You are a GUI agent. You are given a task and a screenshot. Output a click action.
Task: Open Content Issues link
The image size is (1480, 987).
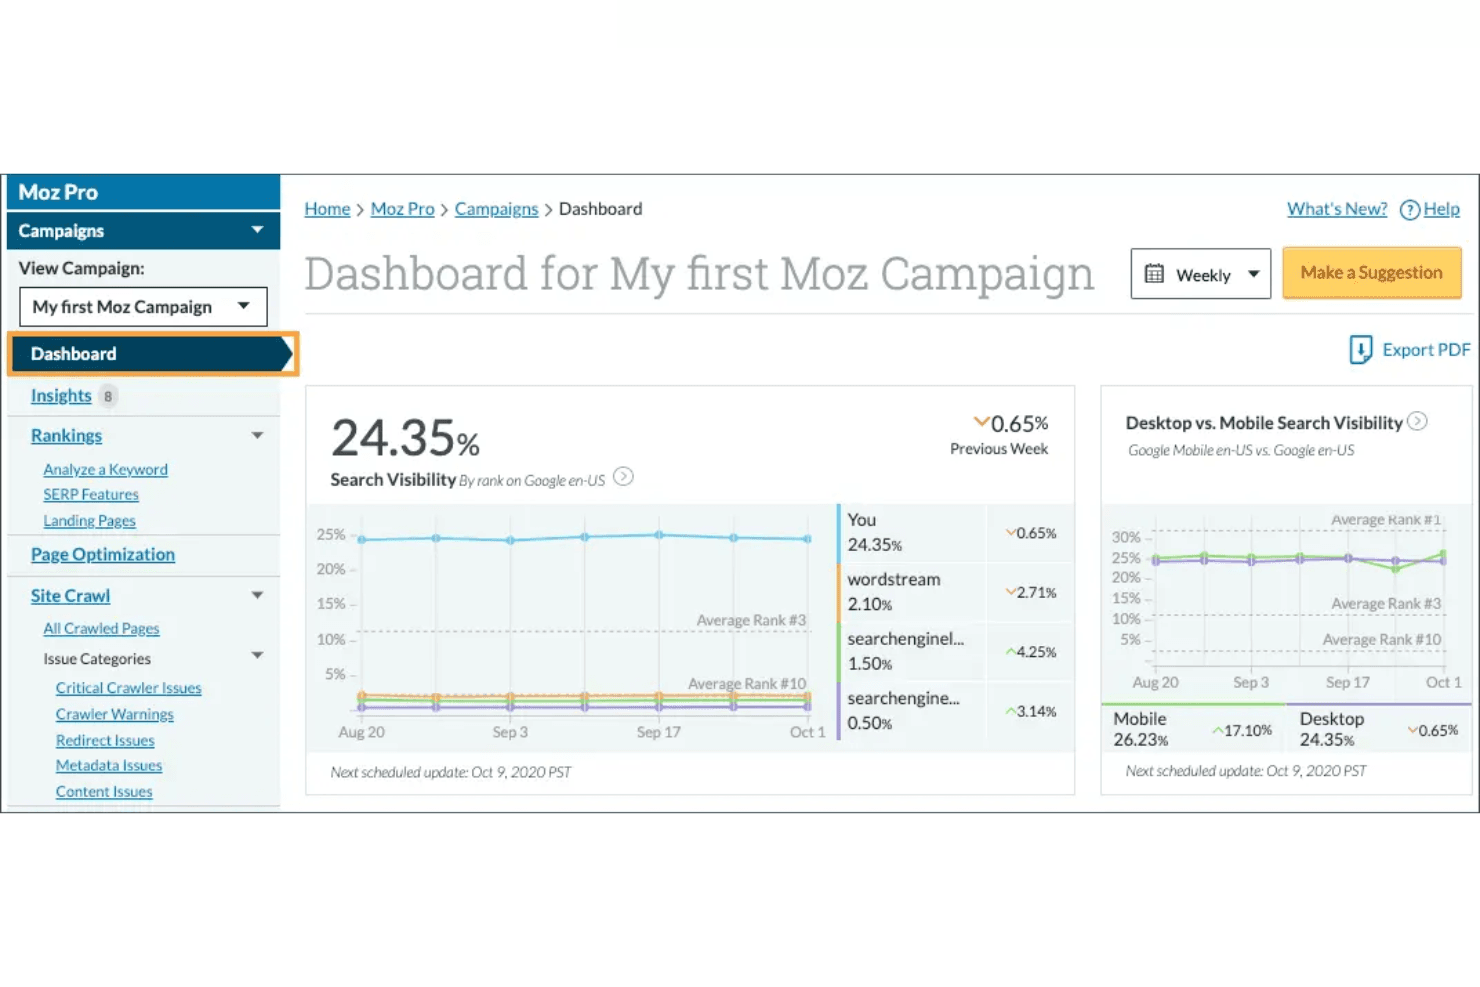[x=104, y=792]
